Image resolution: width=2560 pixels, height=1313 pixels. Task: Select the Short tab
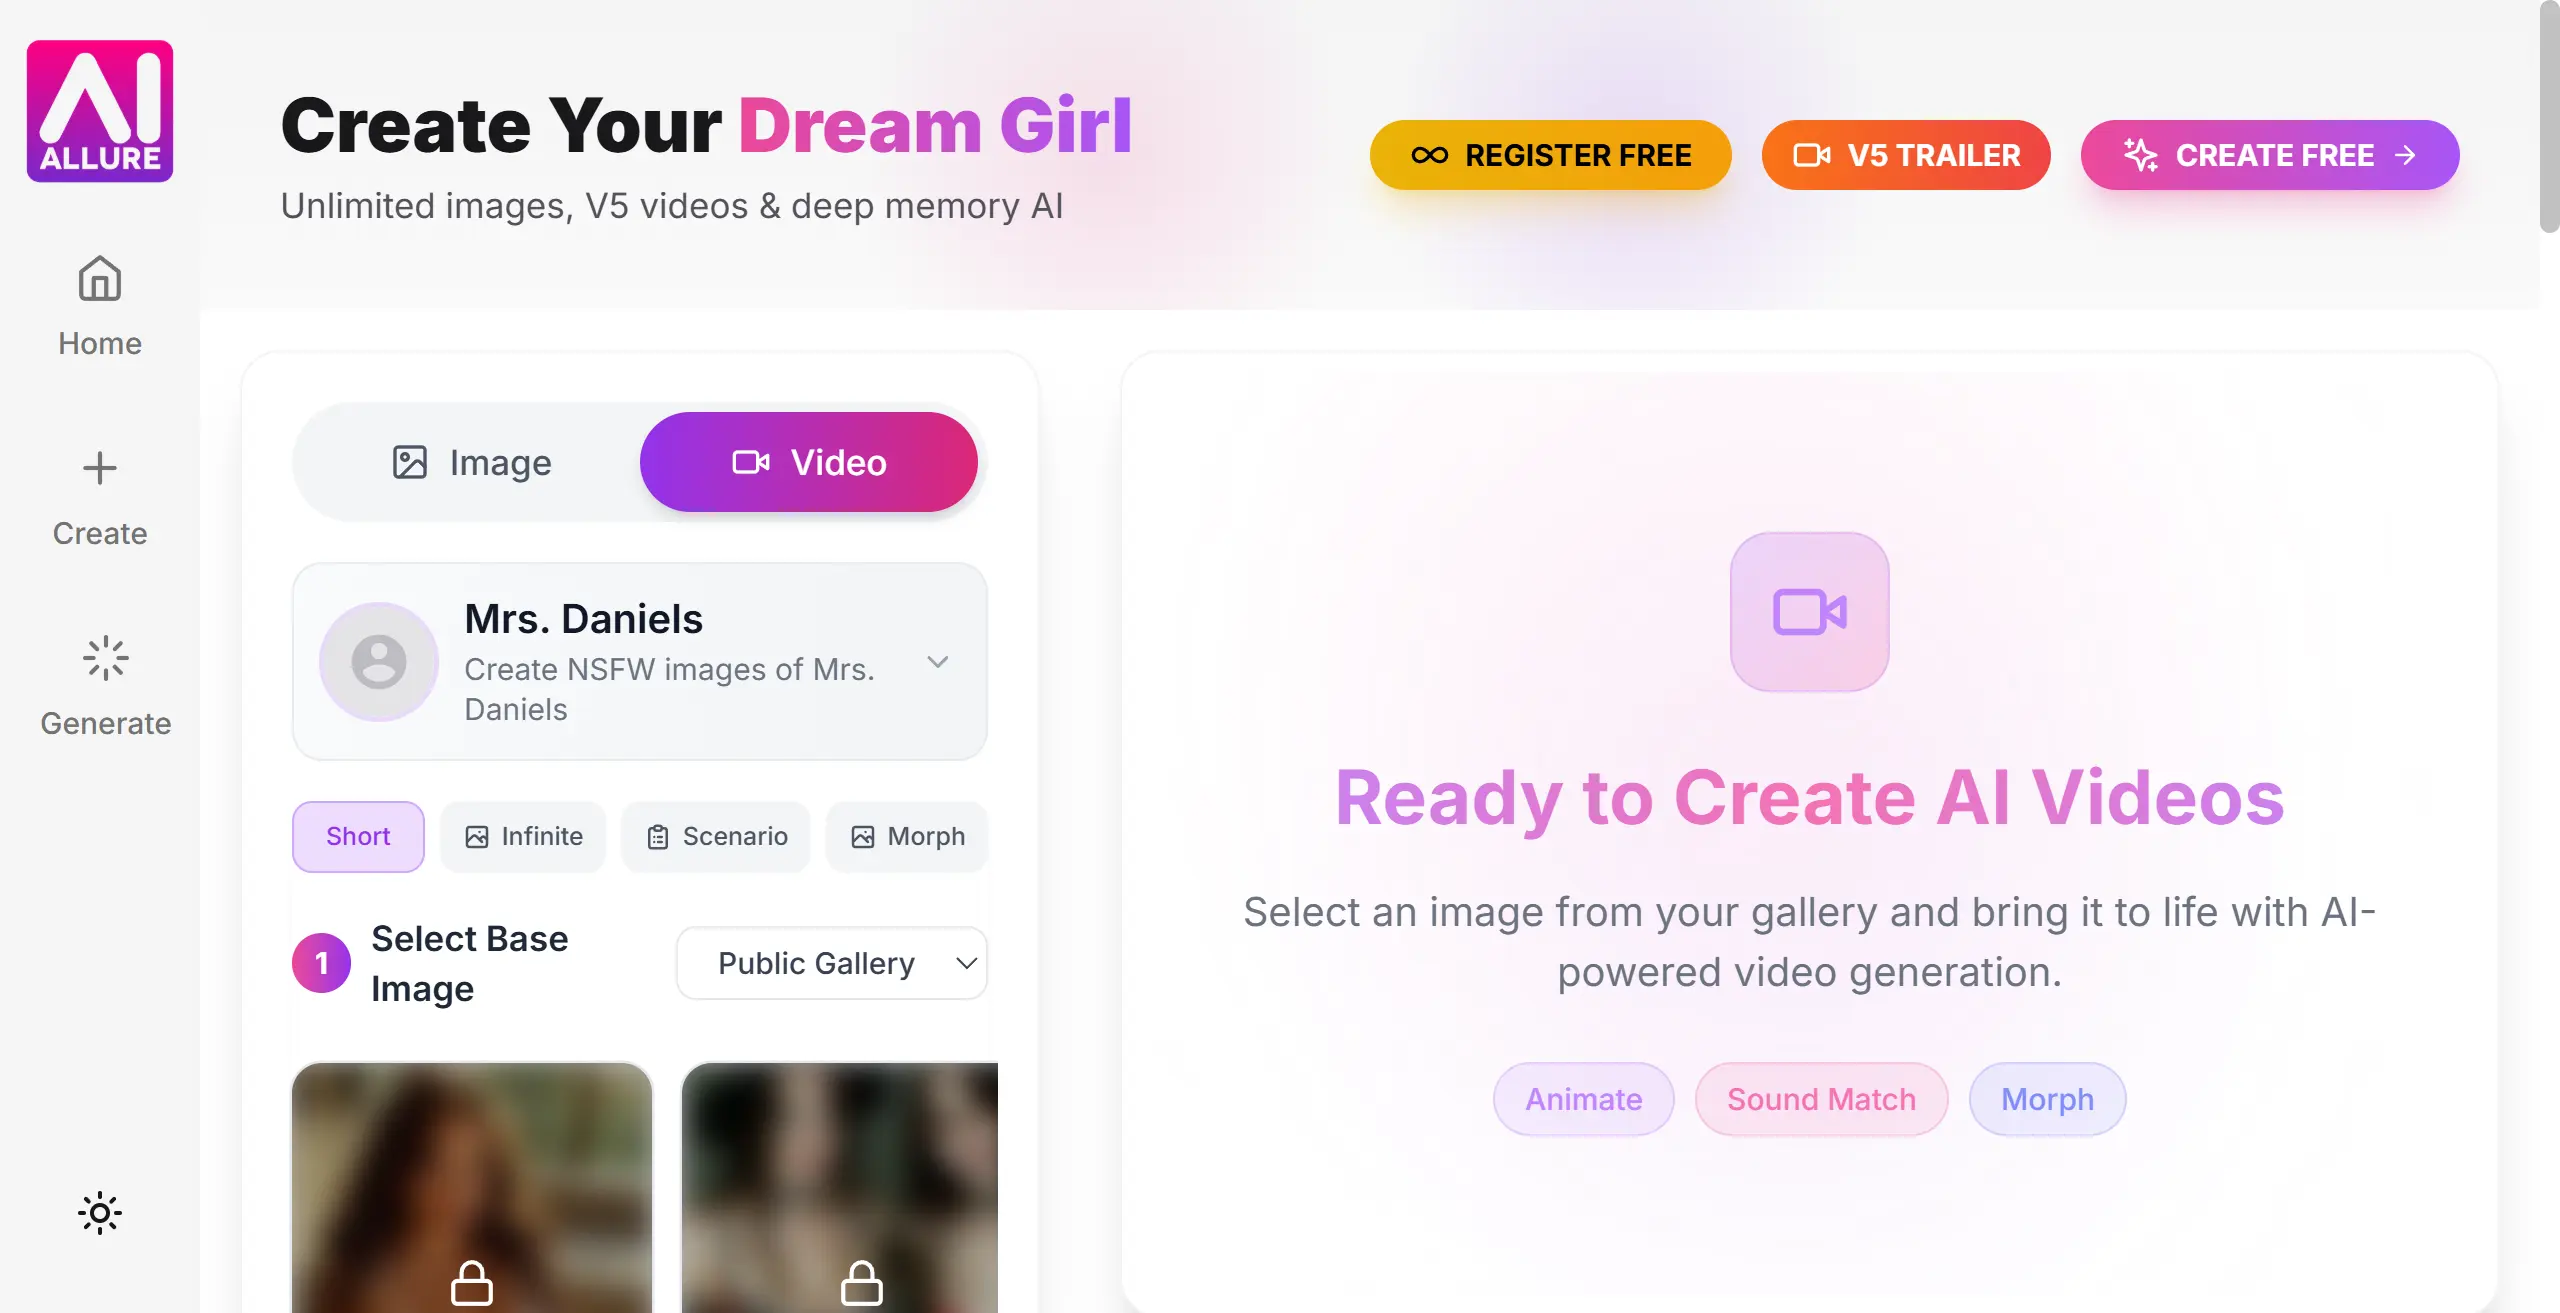(x=358, y=836)
